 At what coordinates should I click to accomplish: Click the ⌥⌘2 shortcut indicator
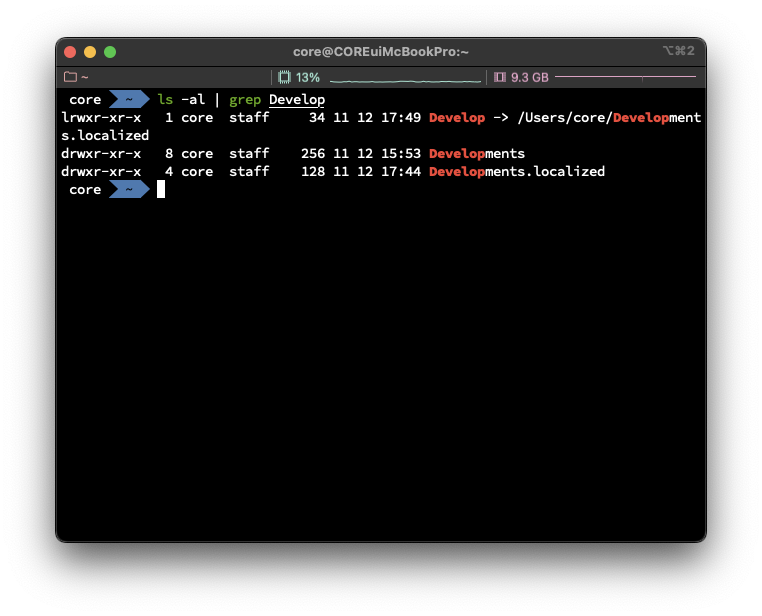point(679,51)
